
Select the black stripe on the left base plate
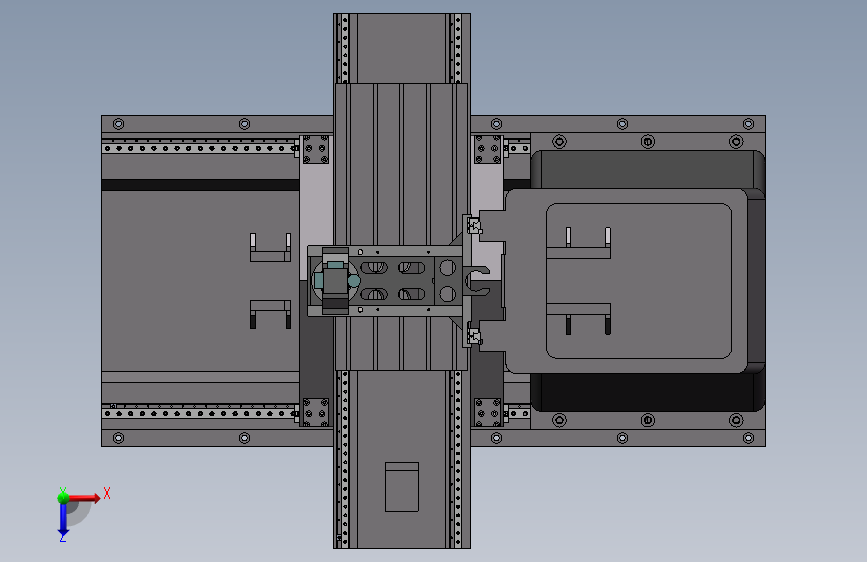tap(201, 185)
